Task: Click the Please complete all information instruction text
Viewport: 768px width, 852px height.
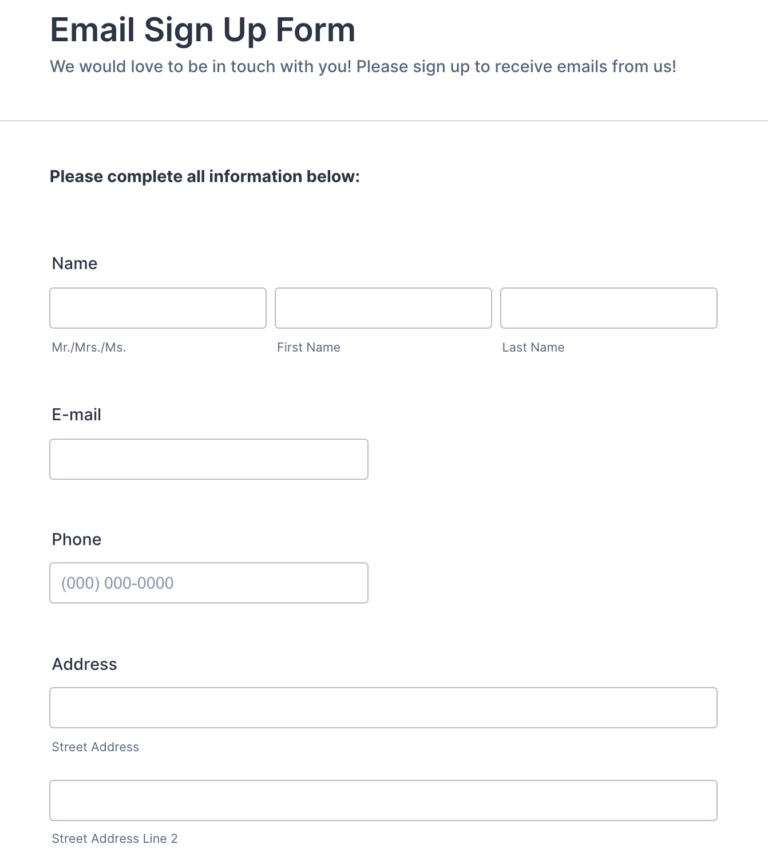Action: pos(204,176)
